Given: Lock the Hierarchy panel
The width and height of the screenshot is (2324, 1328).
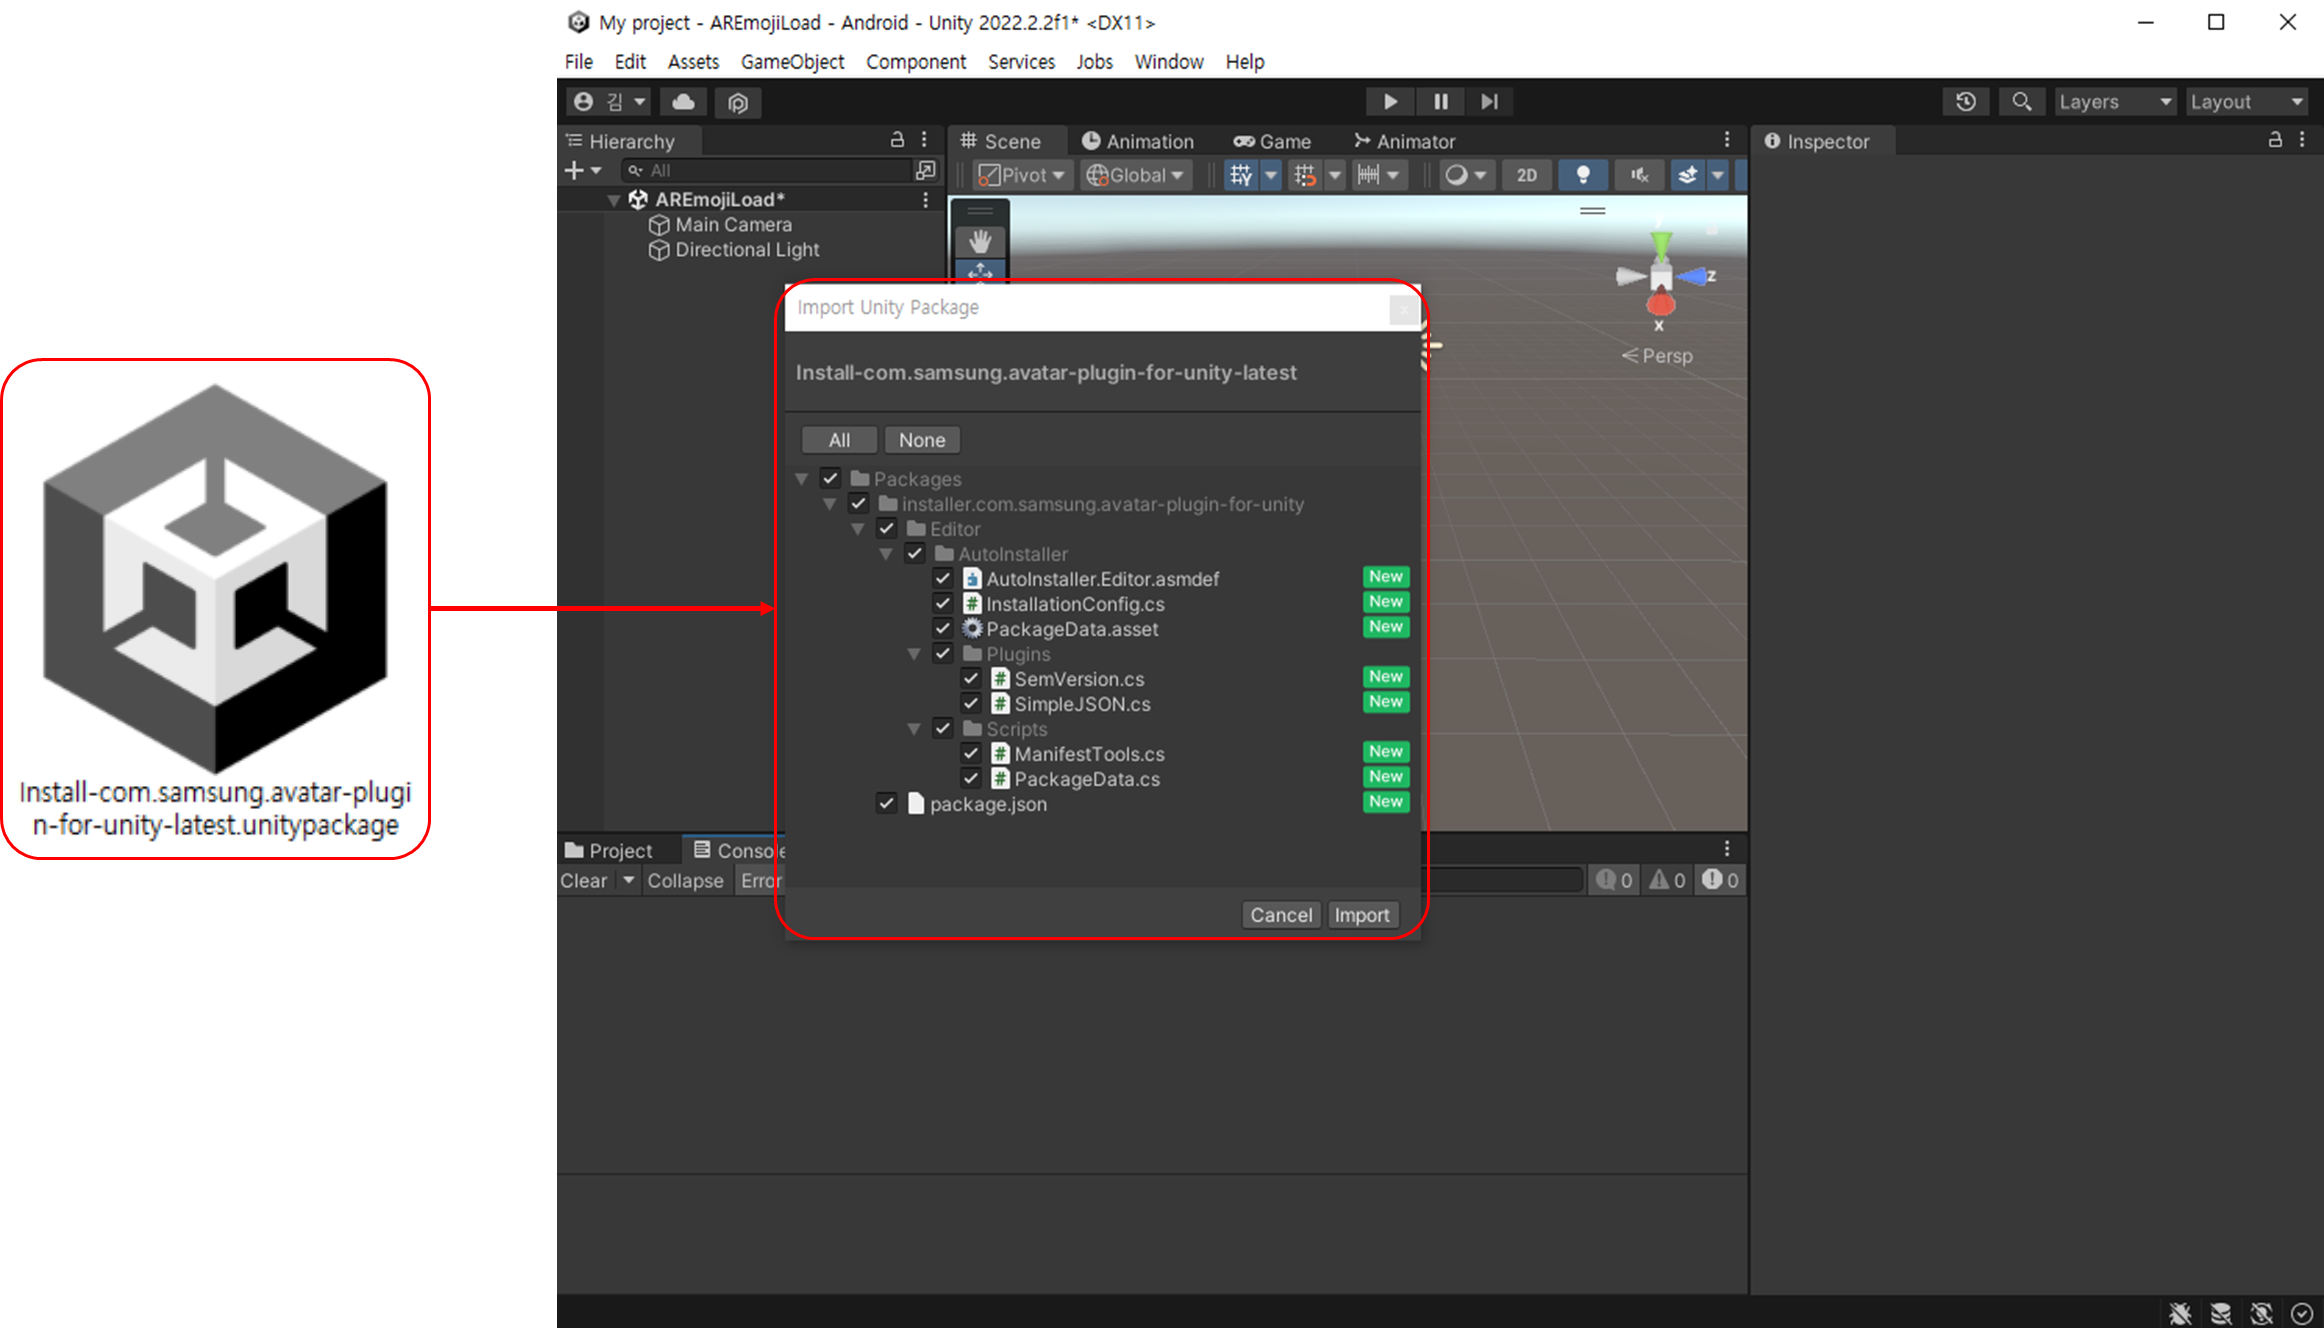Looking at the screenshot, I should pyautogui.click(x=897, y=140).
